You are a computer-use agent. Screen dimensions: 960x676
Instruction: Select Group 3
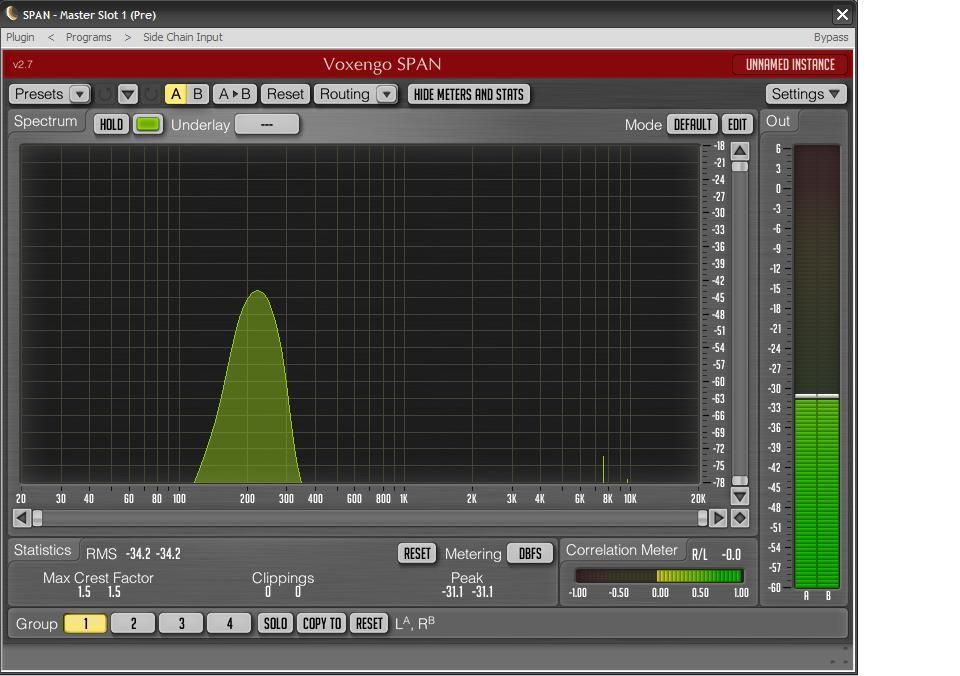click(181, 623)
